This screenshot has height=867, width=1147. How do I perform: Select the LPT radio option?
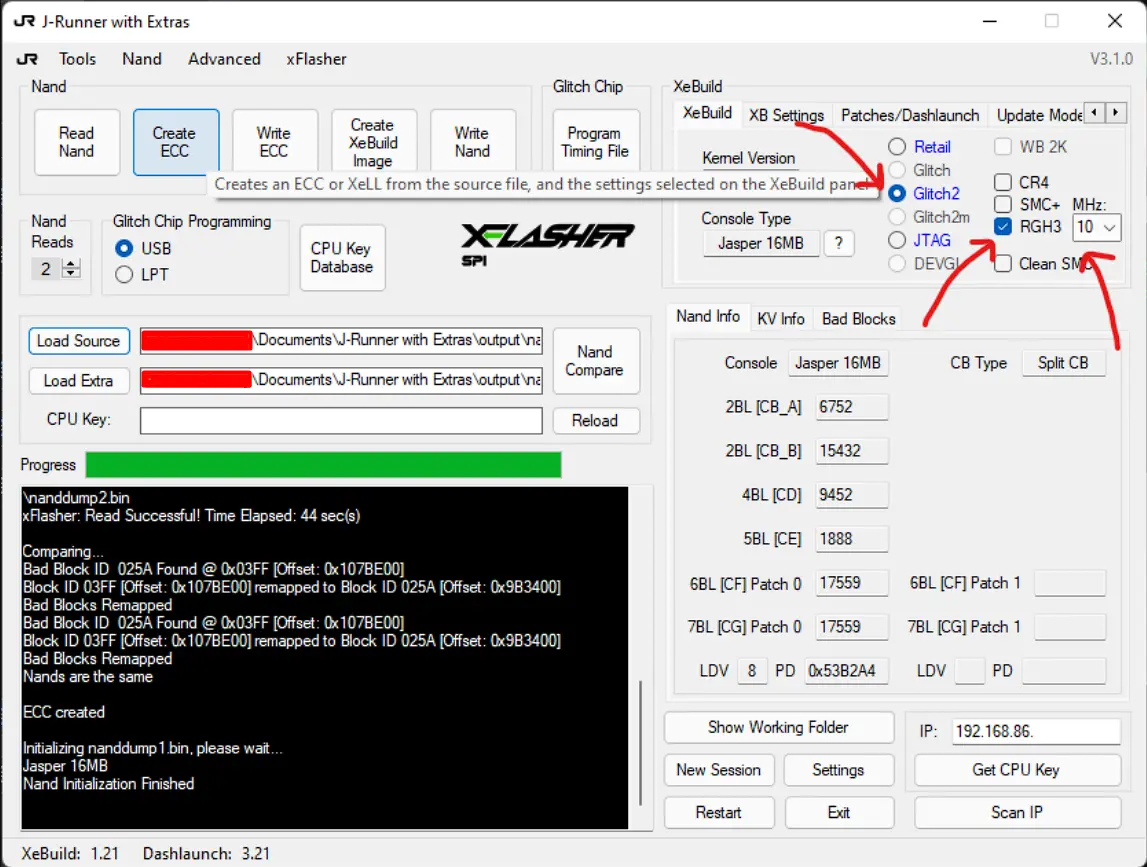pyautogui.click(x=124, y=274)
